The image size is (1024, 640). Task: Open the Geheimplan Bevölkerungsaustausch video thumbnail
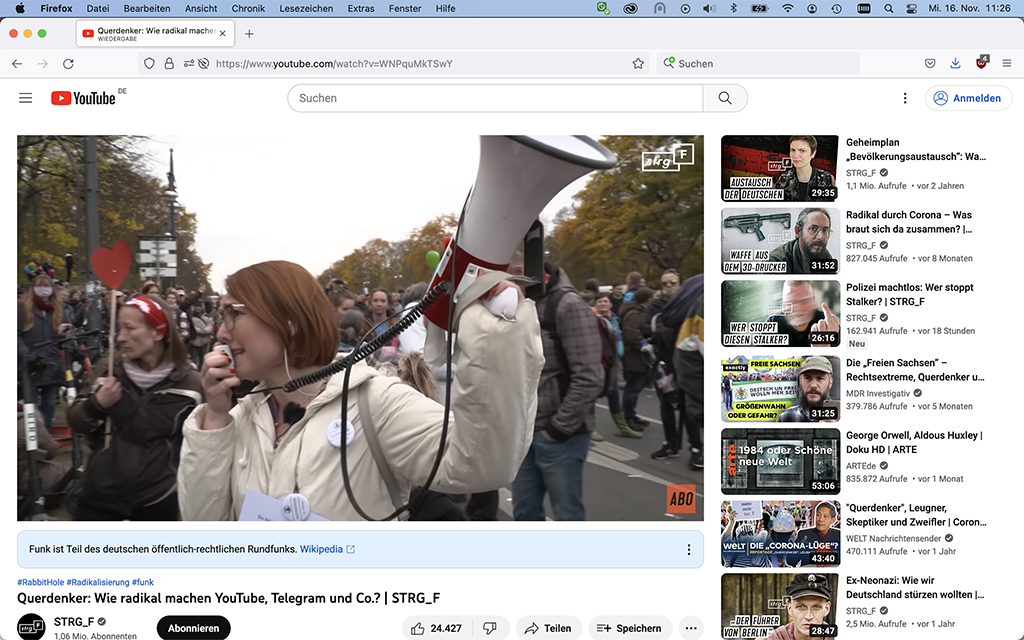[x=780, y=168]
